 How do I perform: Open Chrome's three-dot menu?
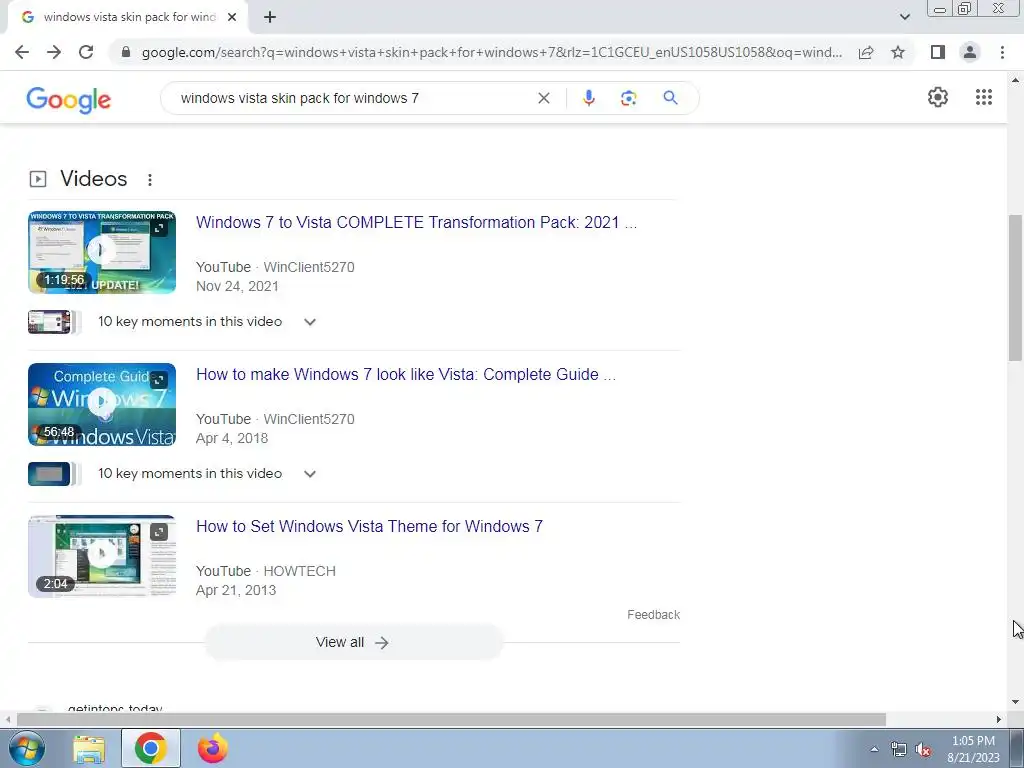(x=1002, y=52)
